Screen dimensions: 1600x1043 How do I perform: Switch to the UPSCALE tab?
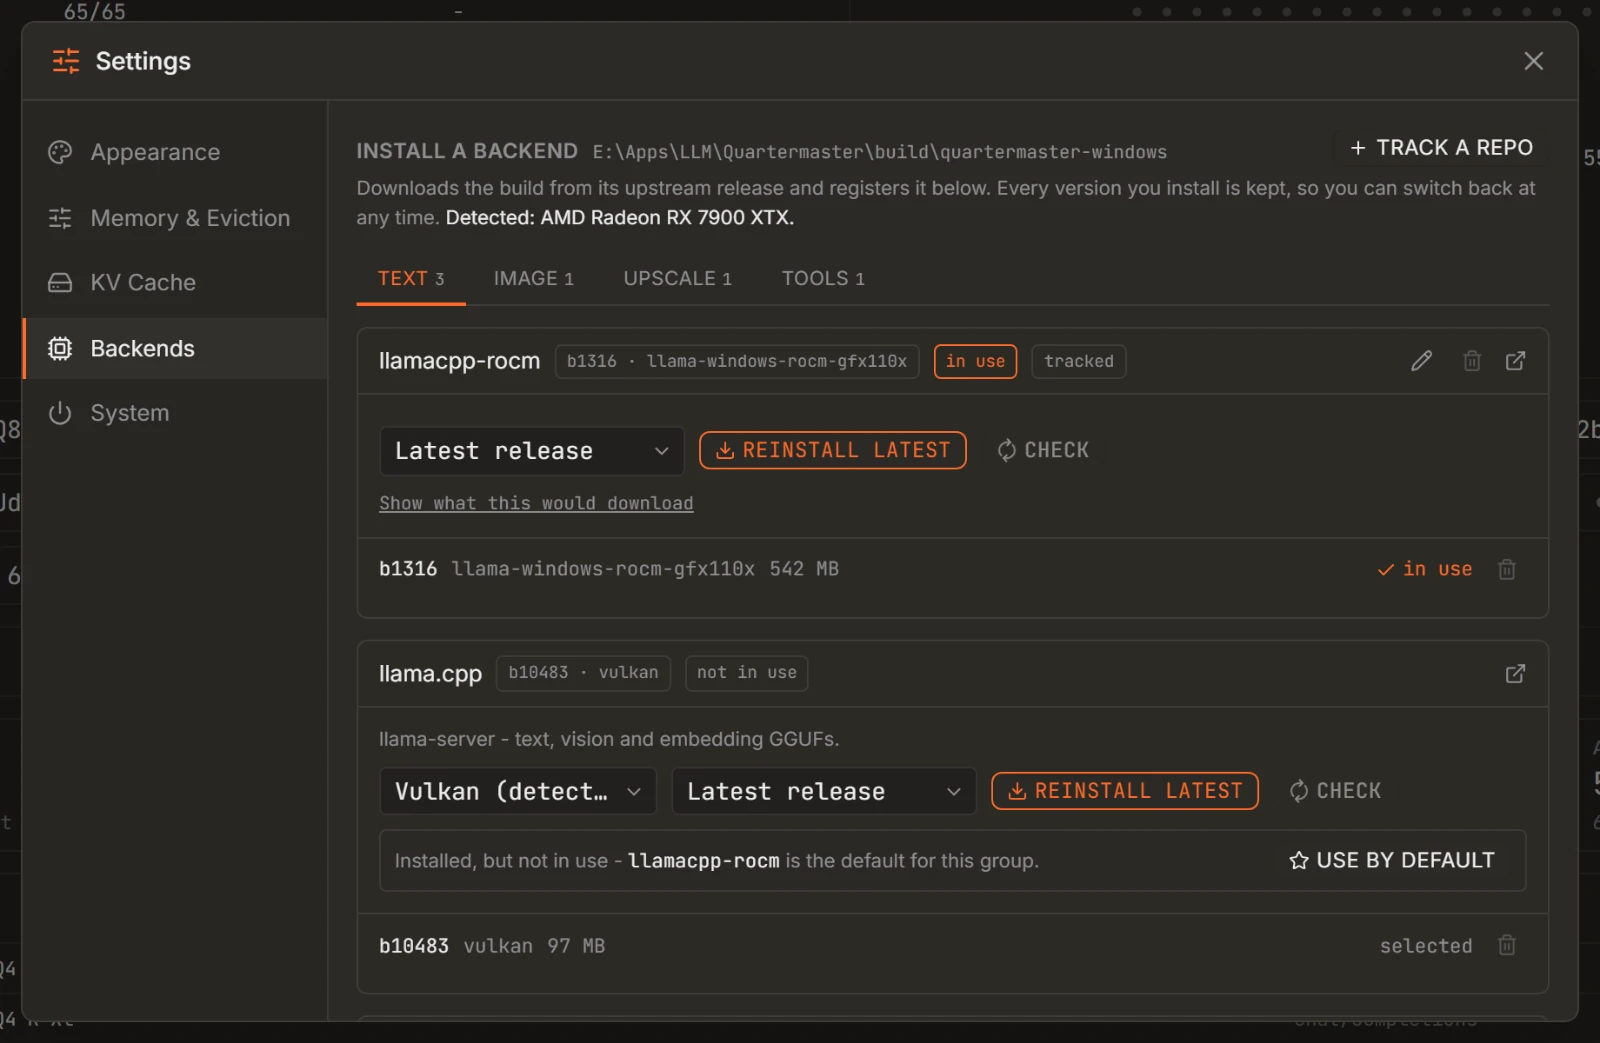[x=677, y=279]
